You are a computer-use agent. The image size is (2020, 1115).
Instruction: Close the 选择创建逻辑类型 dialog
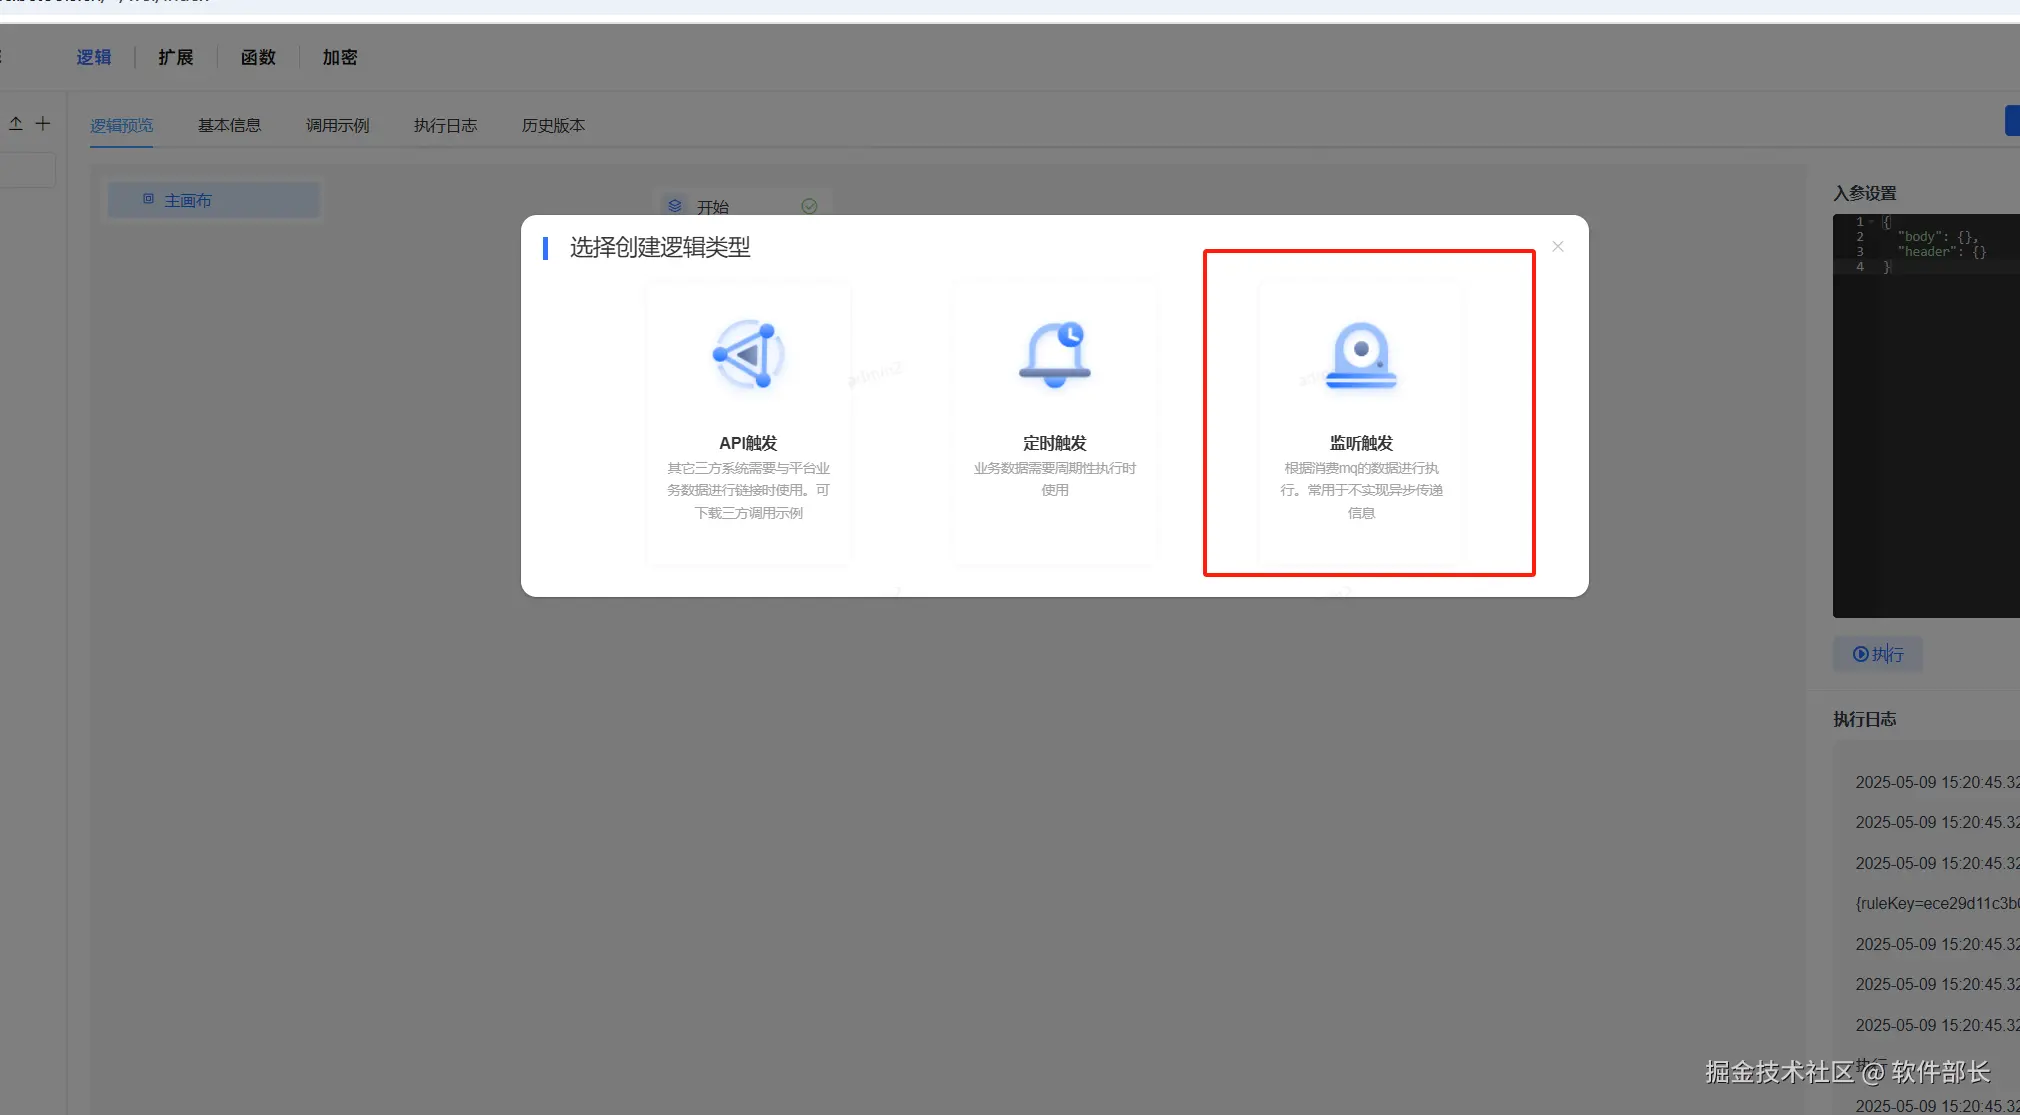click(1557, 247)
